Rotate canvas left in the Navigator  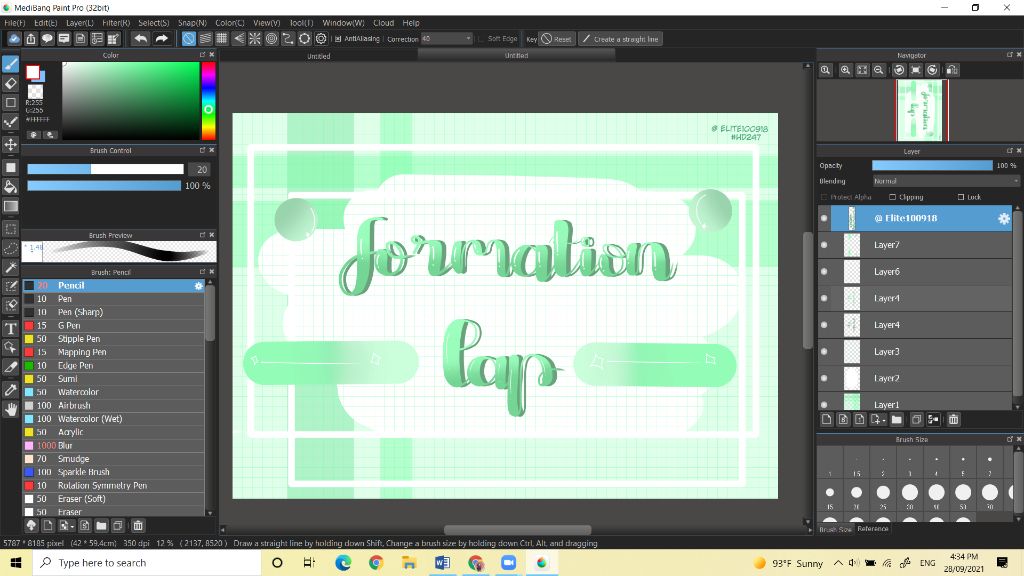point(899,70)
